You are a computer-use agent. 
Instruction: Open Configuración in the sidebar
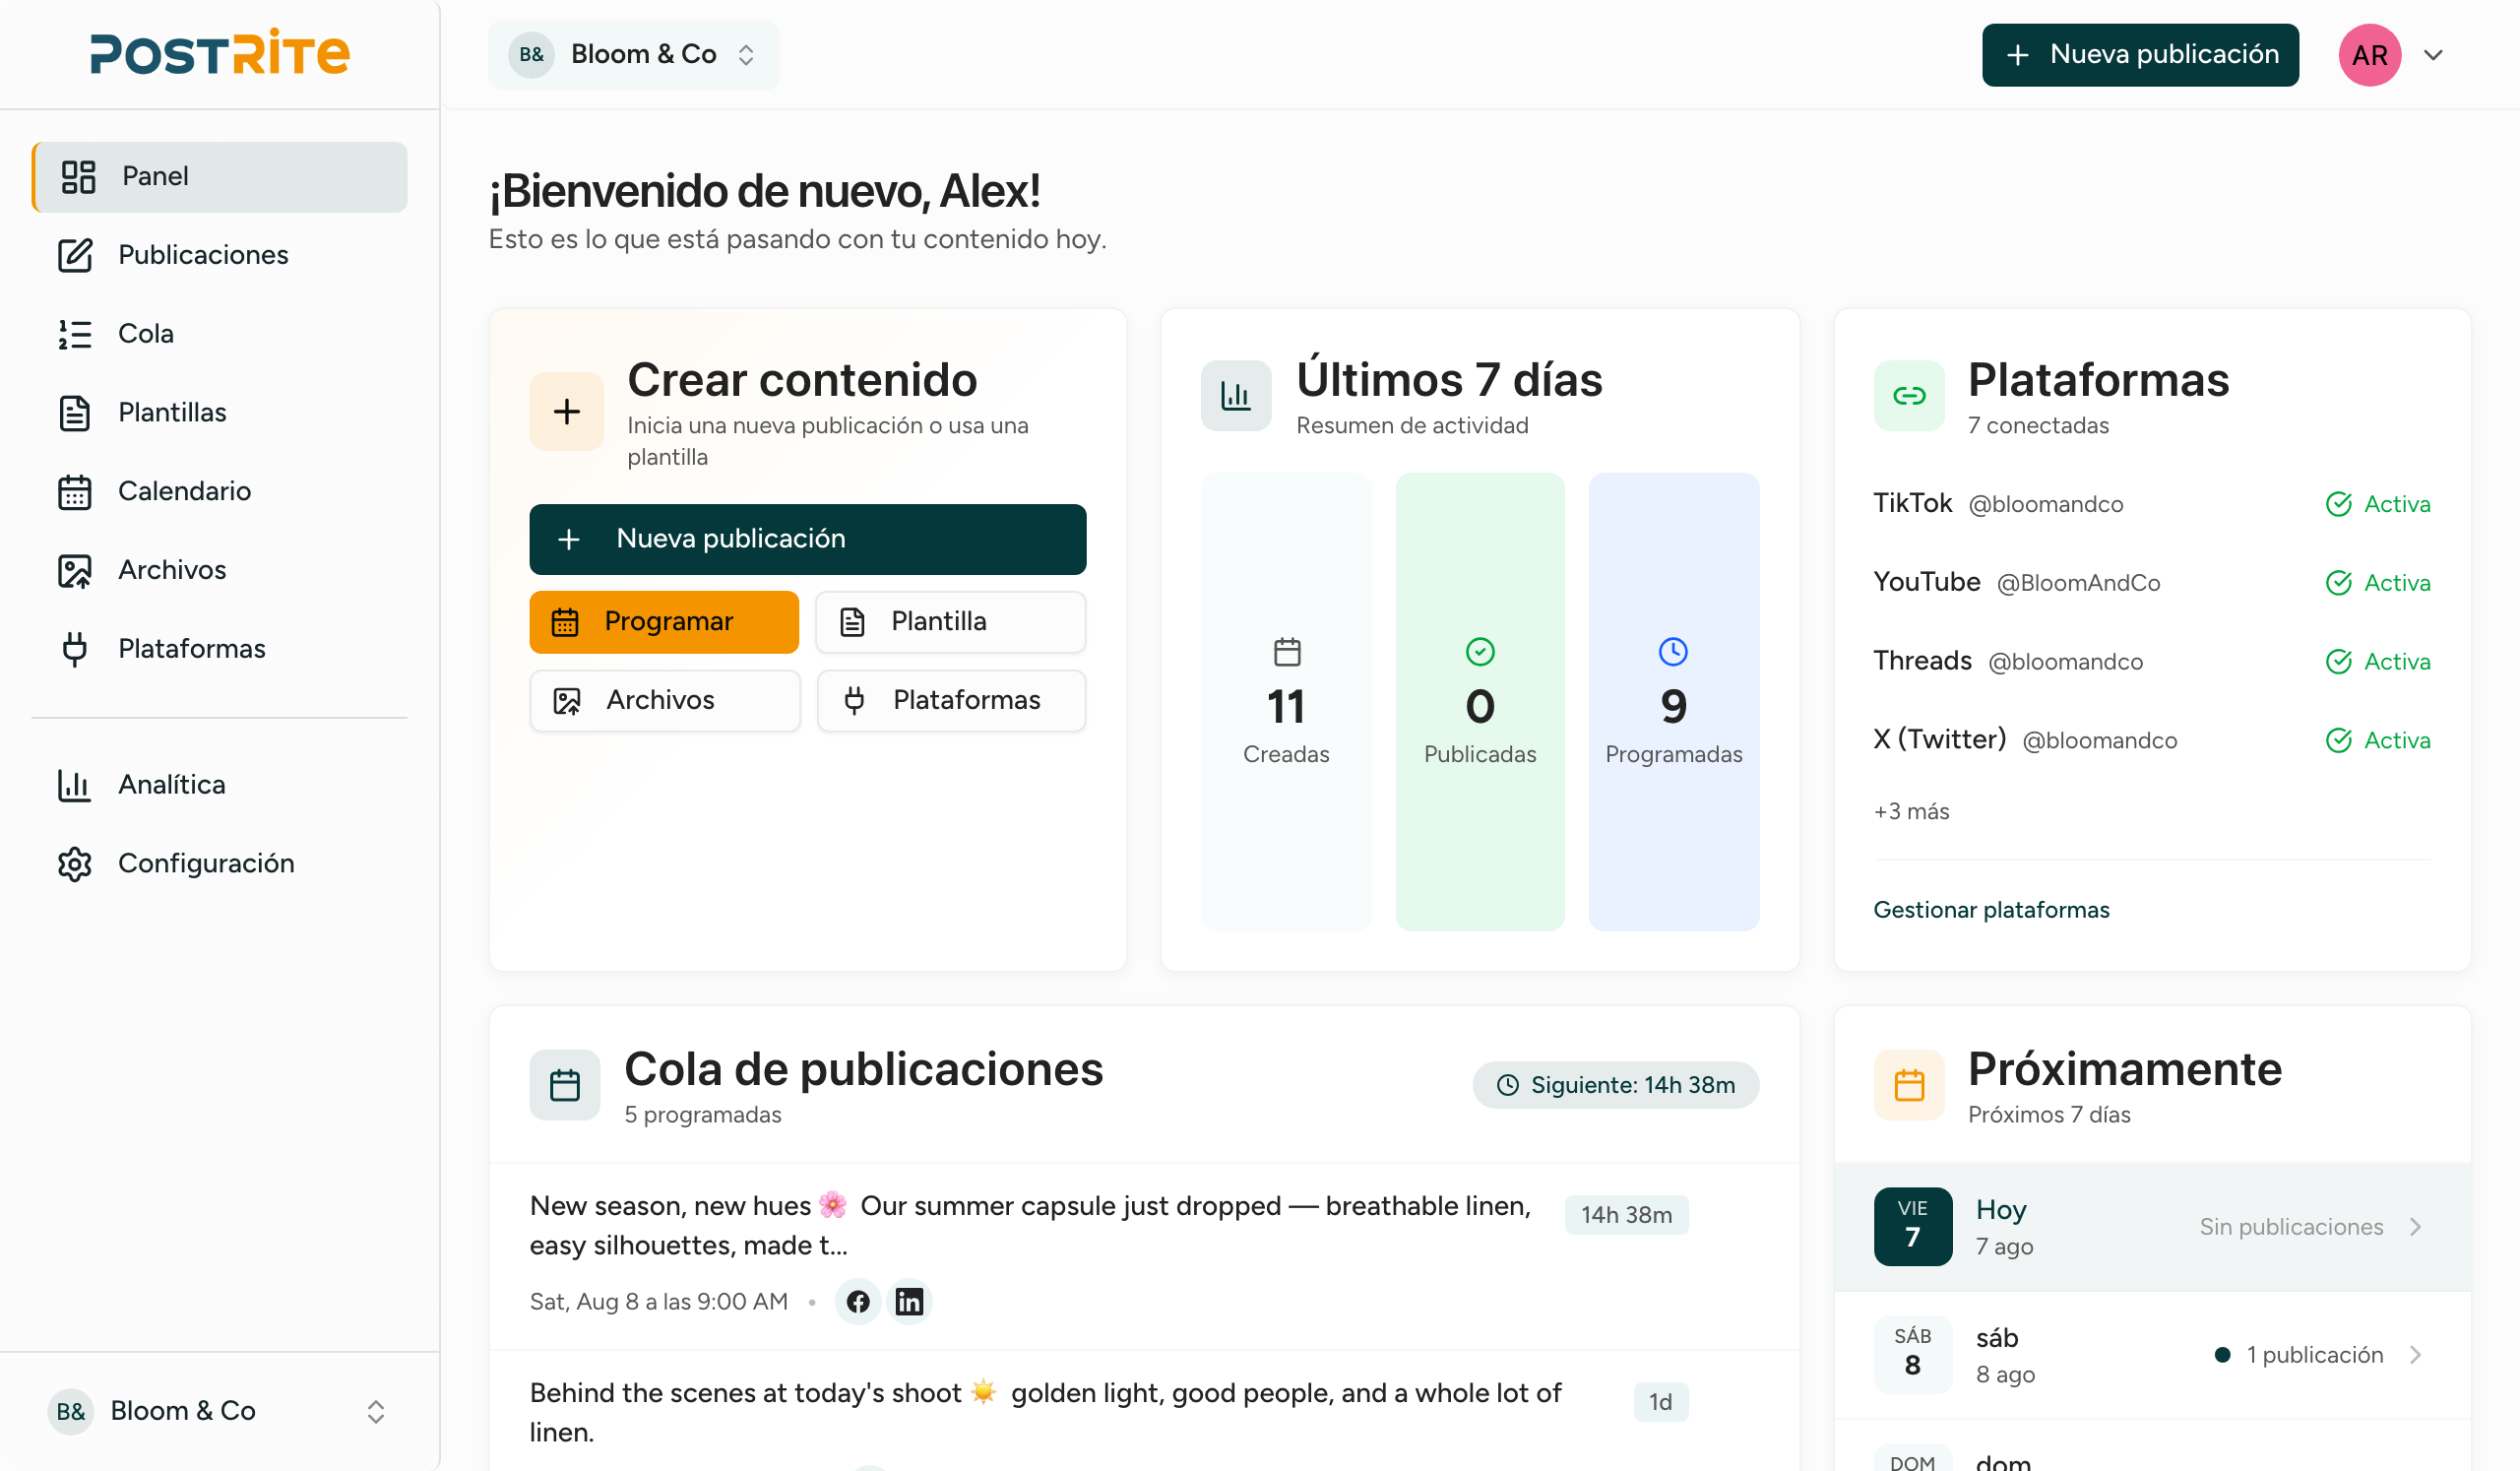[x=219, y=864]
